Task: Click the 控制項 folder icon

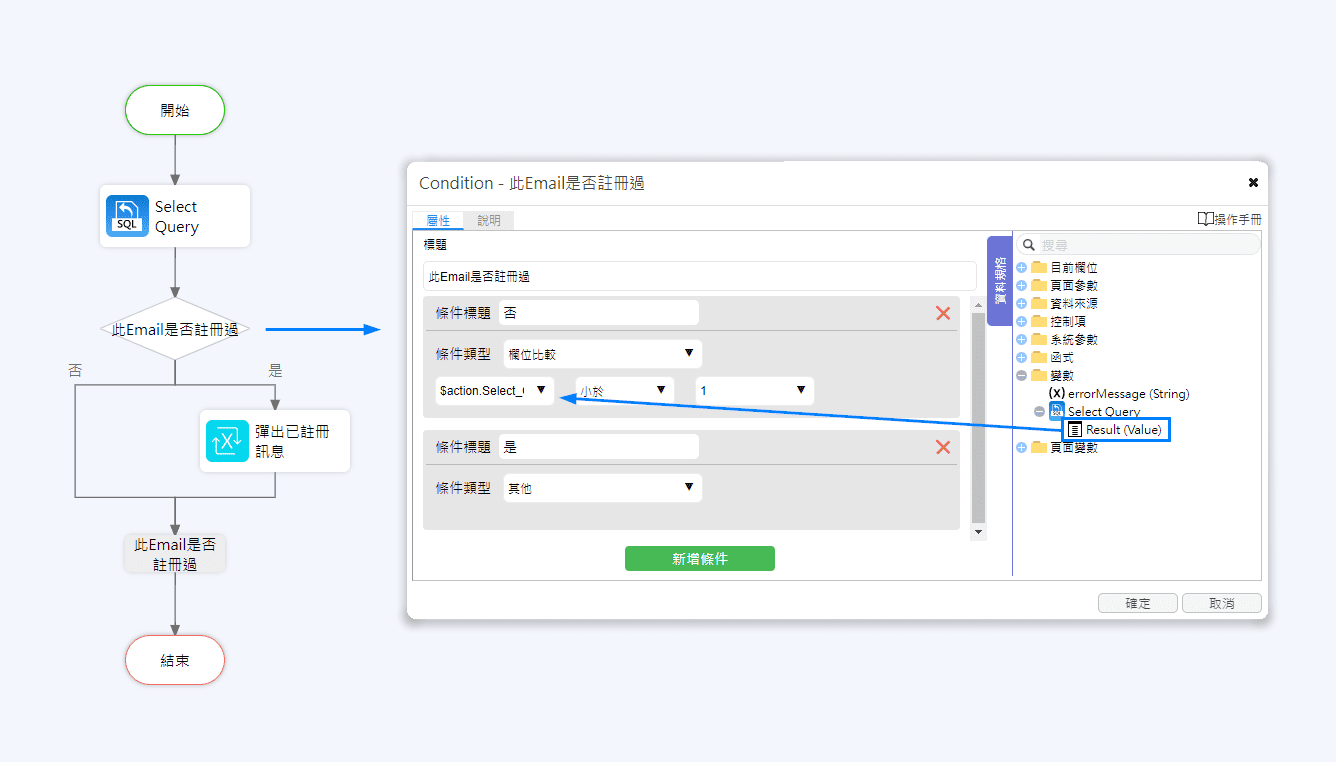Action: pyautogui.click(x=1039, y=322)
